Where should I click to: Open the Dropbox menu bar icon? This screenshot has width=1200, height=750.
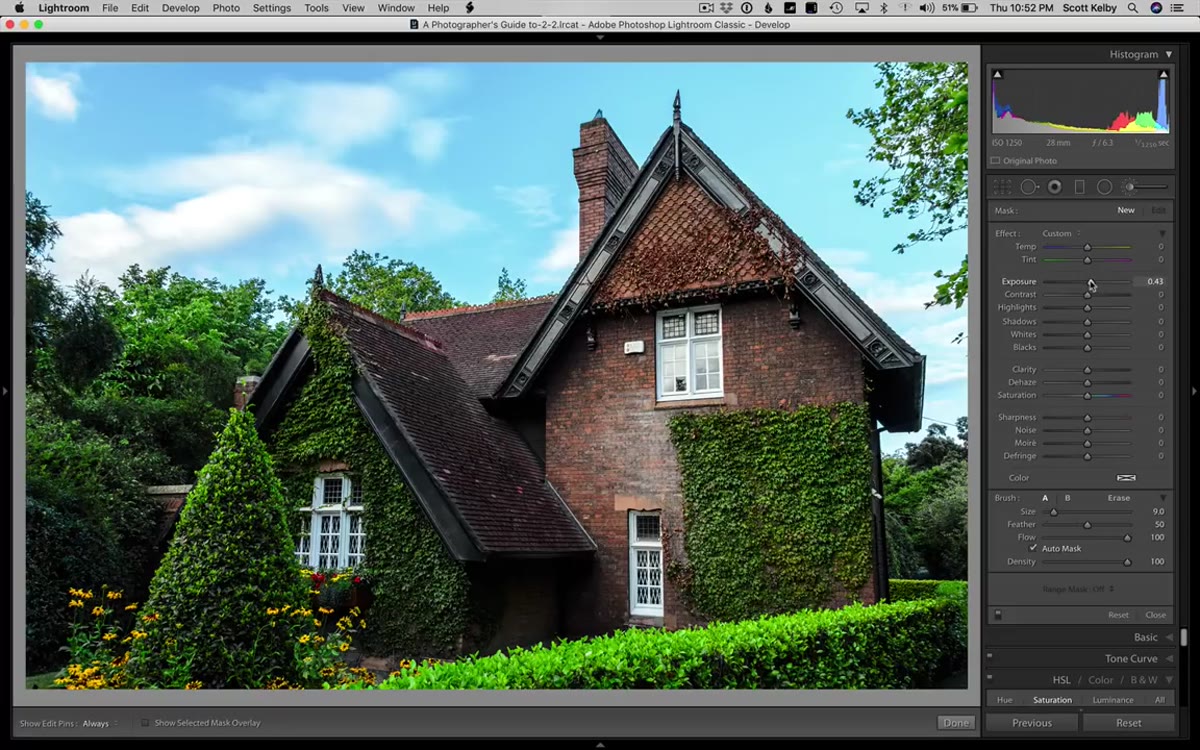[727, 8]
